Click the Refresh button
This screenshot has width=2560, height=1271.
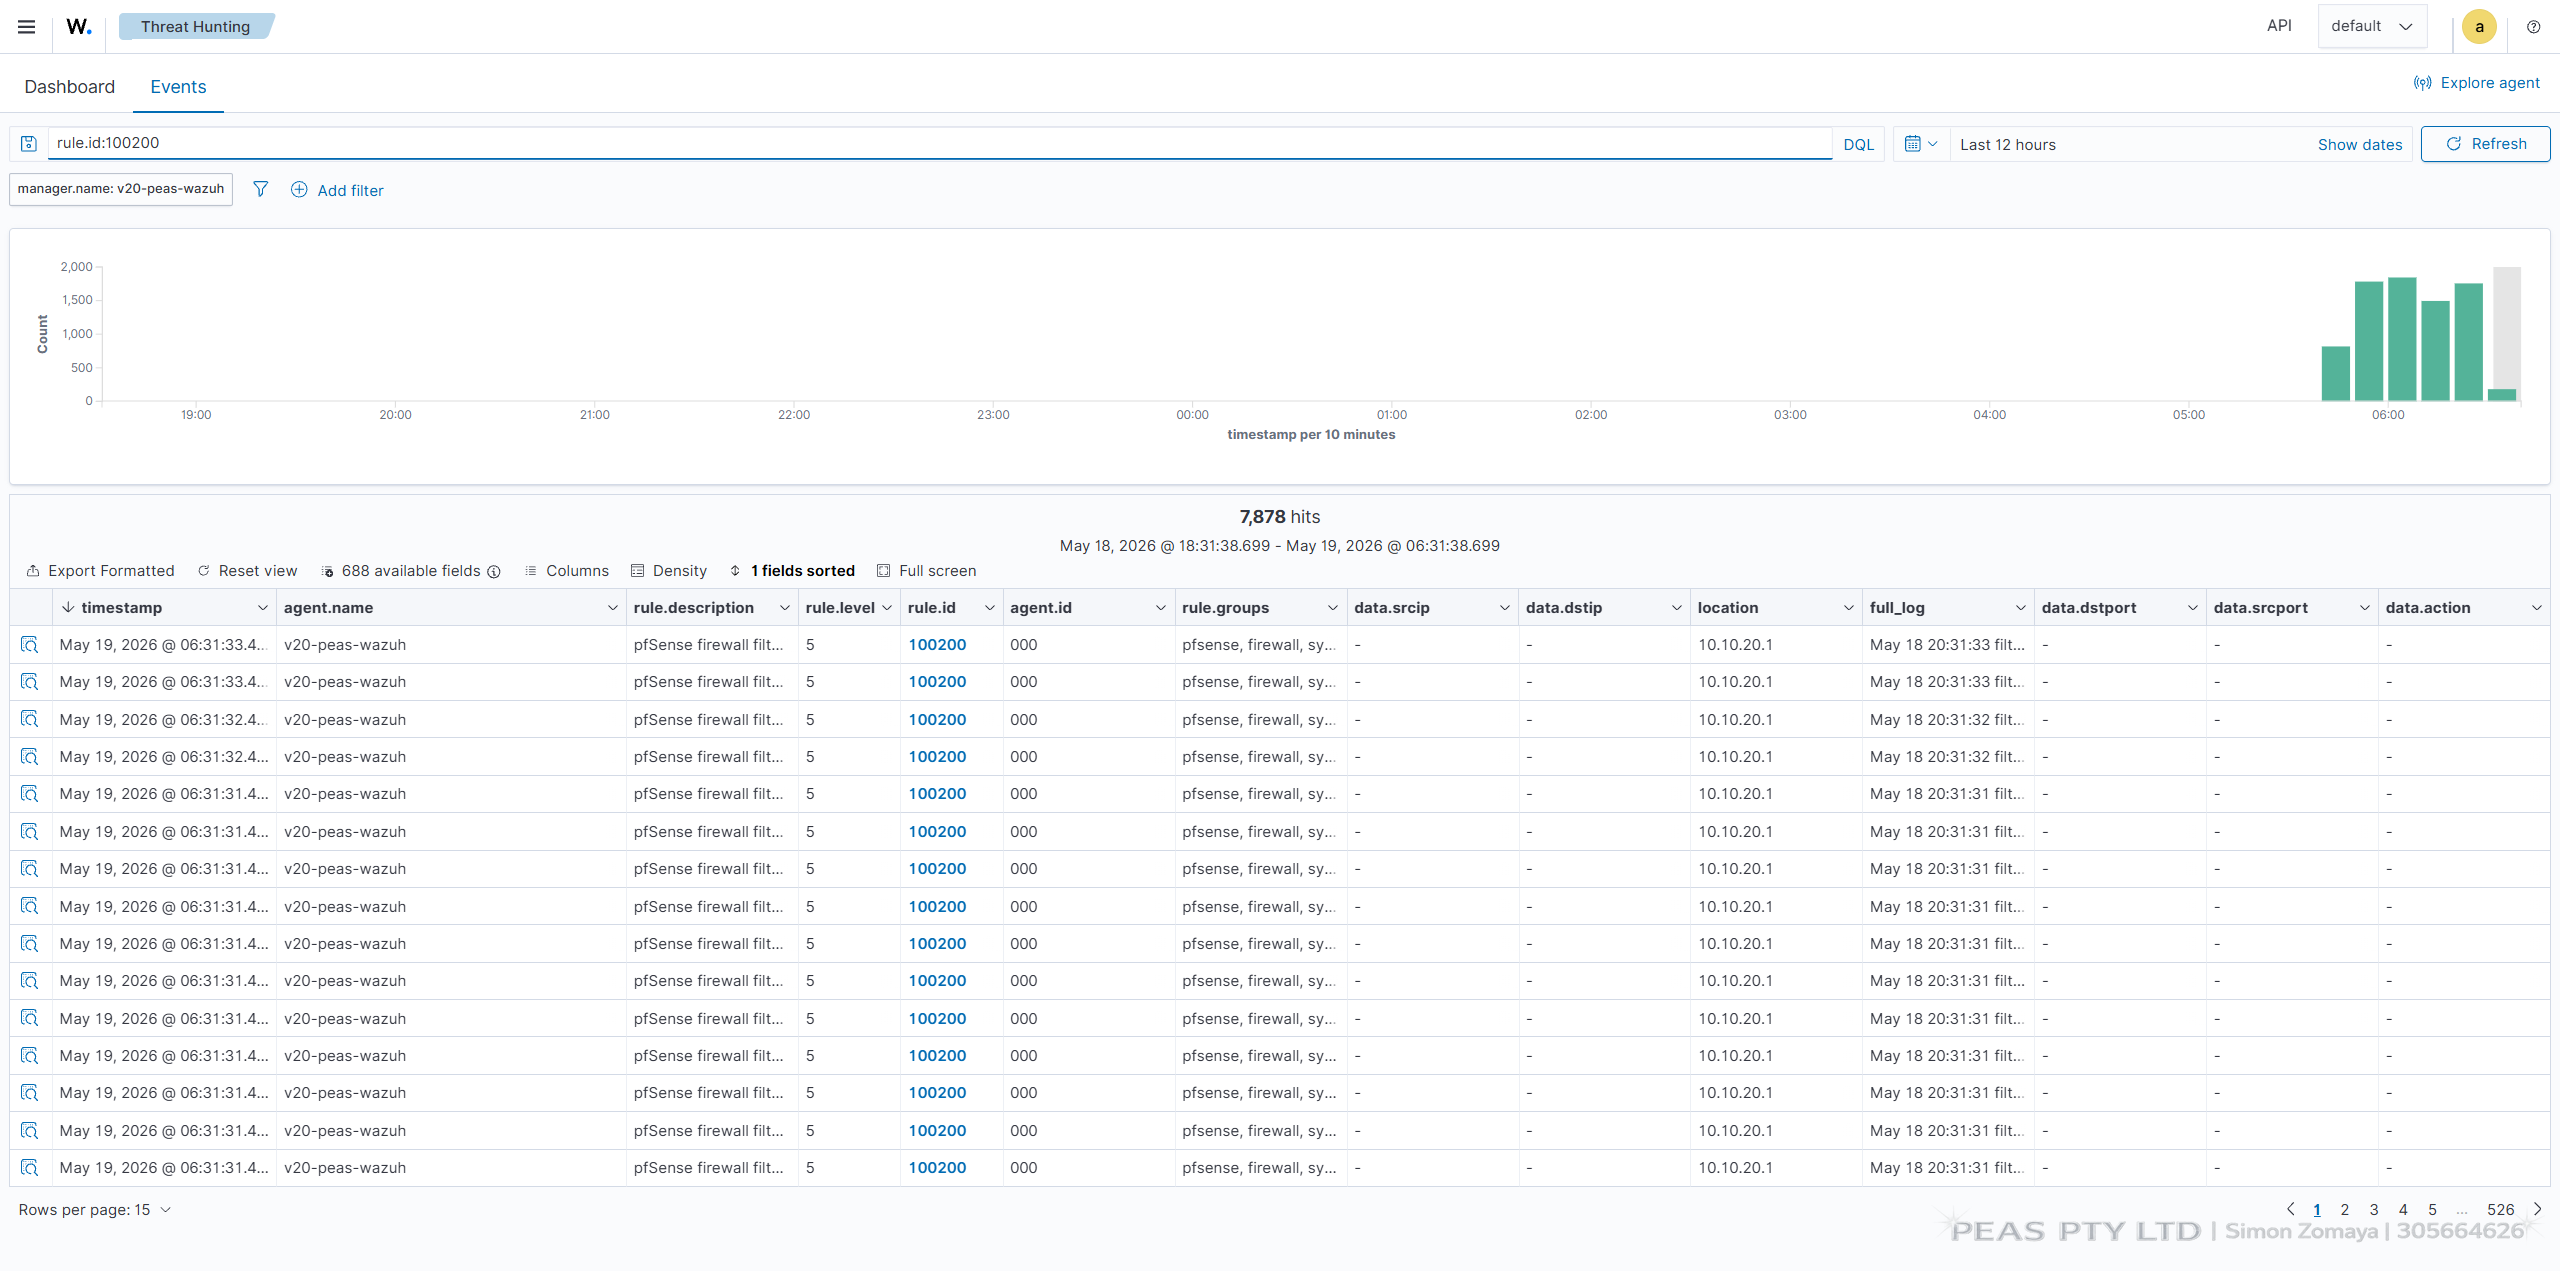point(2485,144)
